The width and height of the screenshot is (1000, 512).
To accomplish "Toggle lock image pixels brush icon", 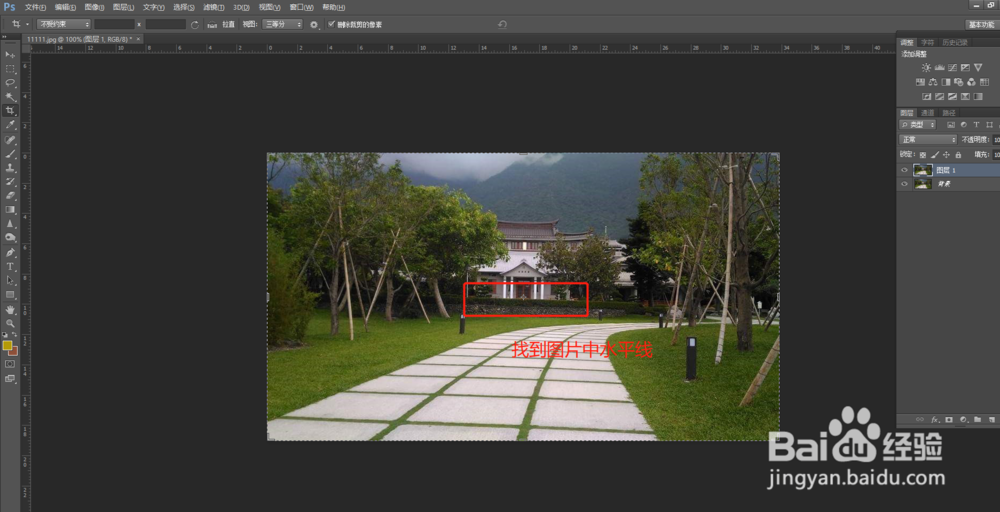I will coord(934,154).
